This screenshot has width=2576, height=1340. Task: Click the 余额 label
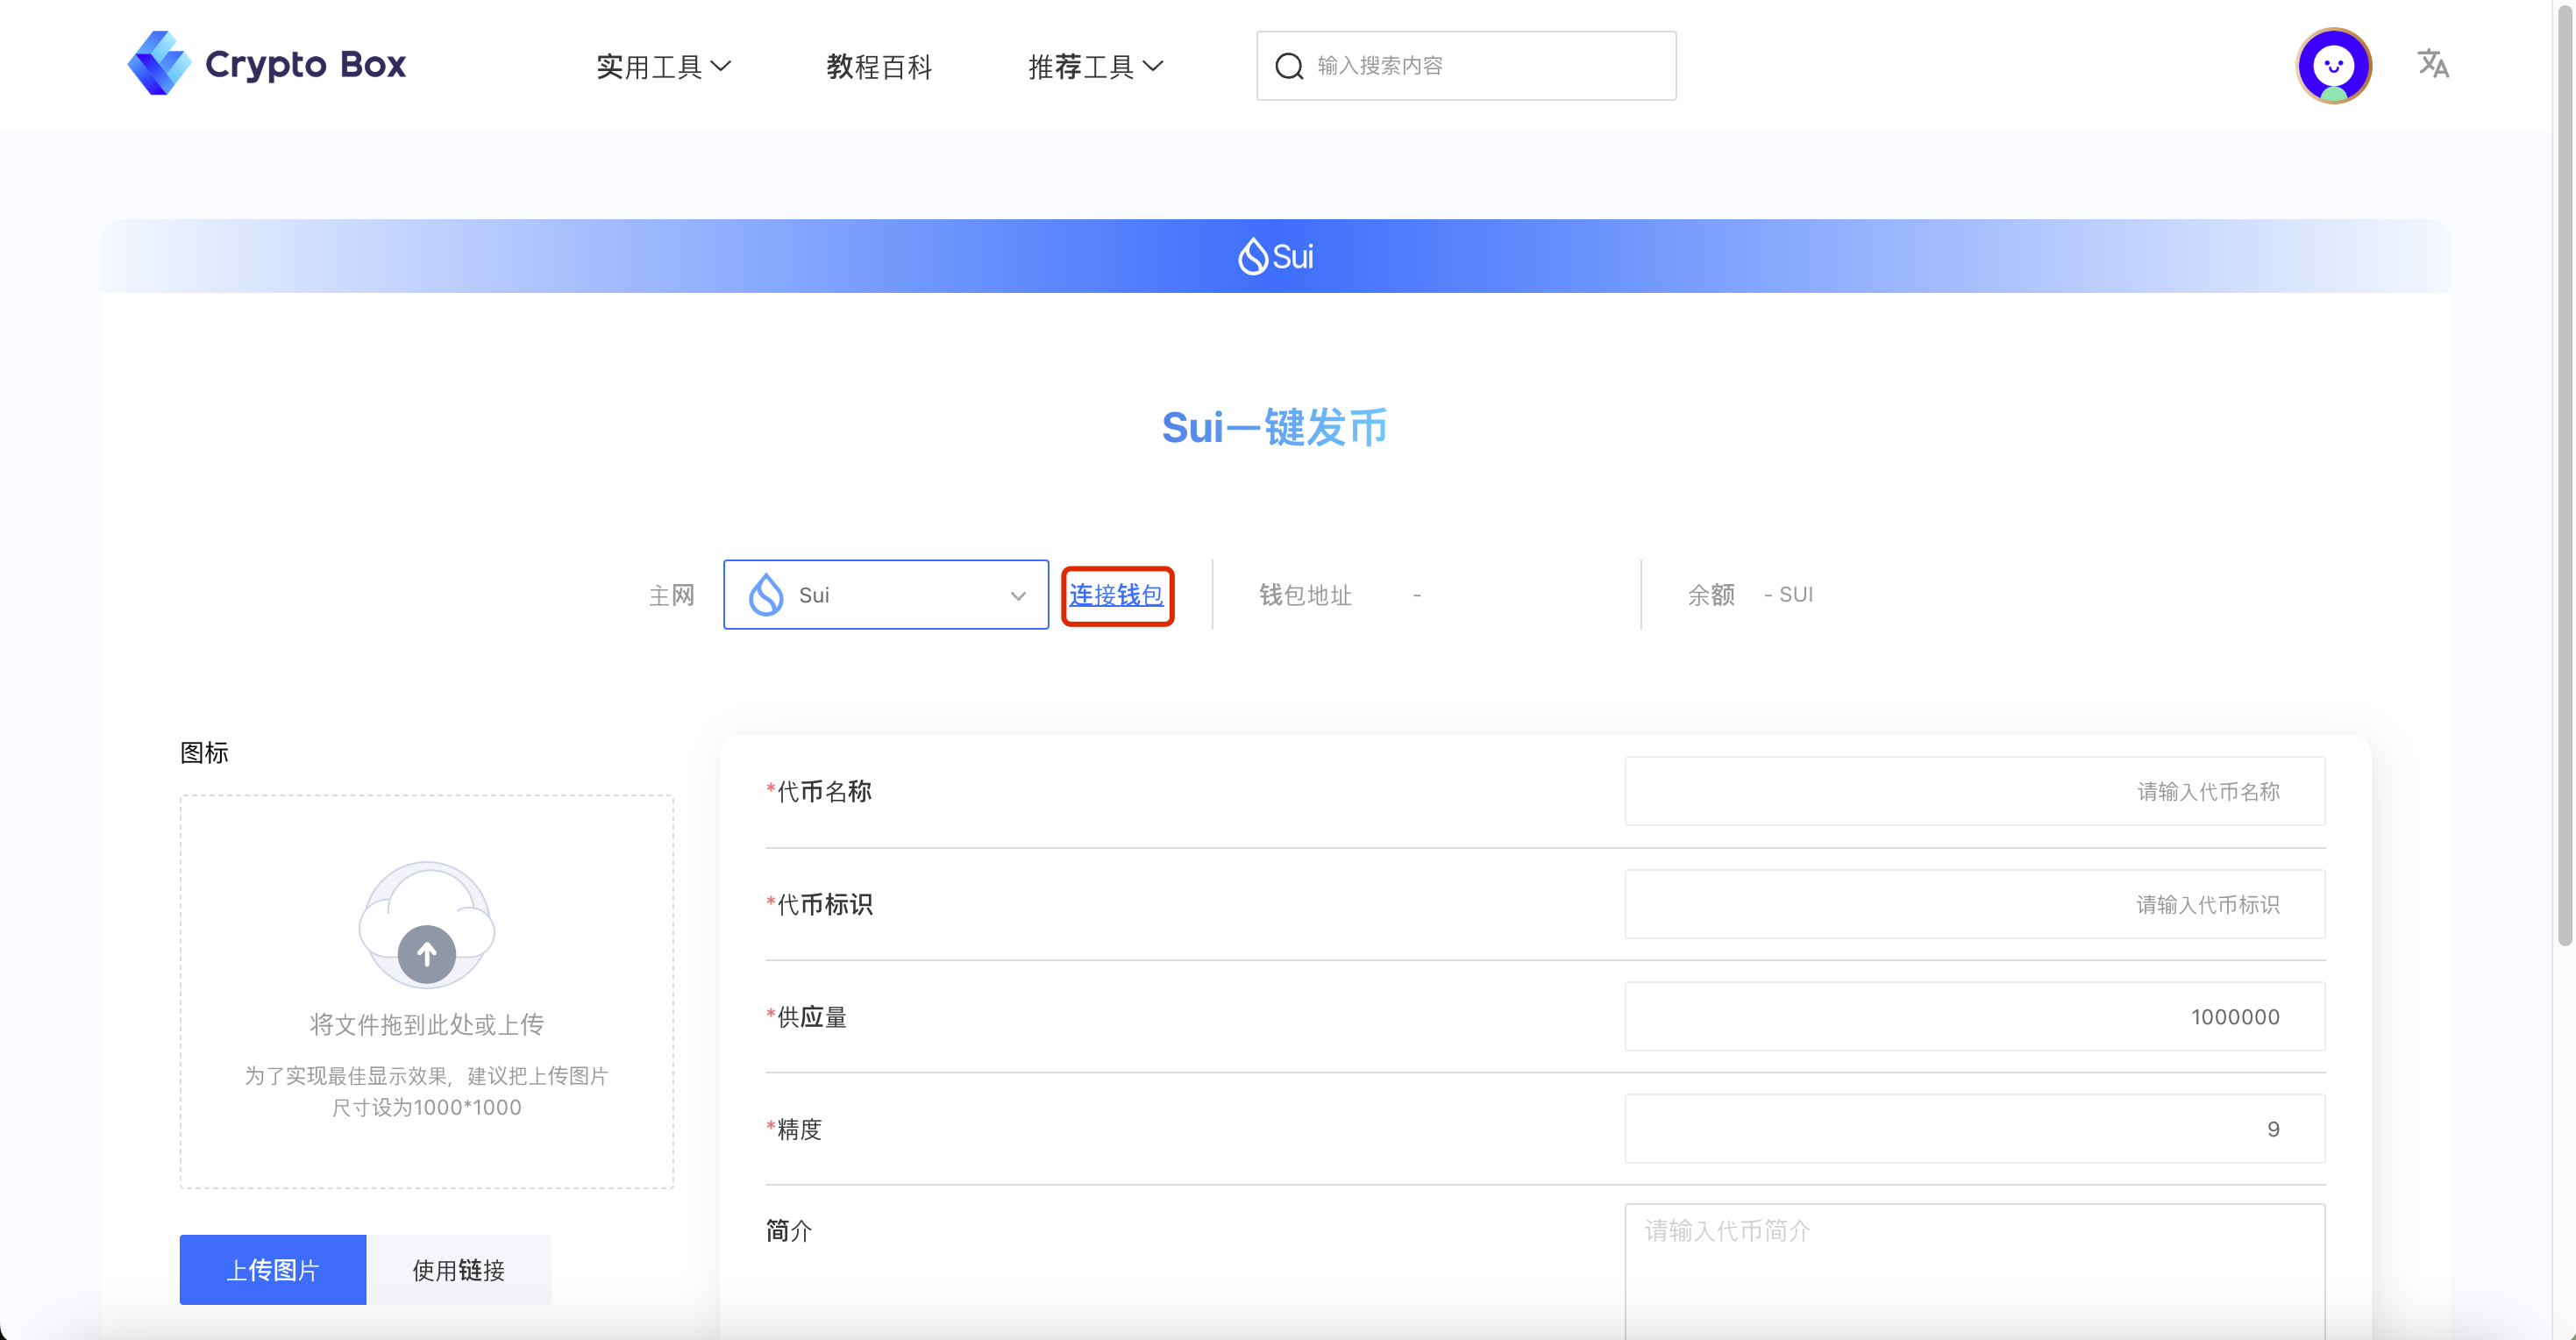(x=1711, y=595)
